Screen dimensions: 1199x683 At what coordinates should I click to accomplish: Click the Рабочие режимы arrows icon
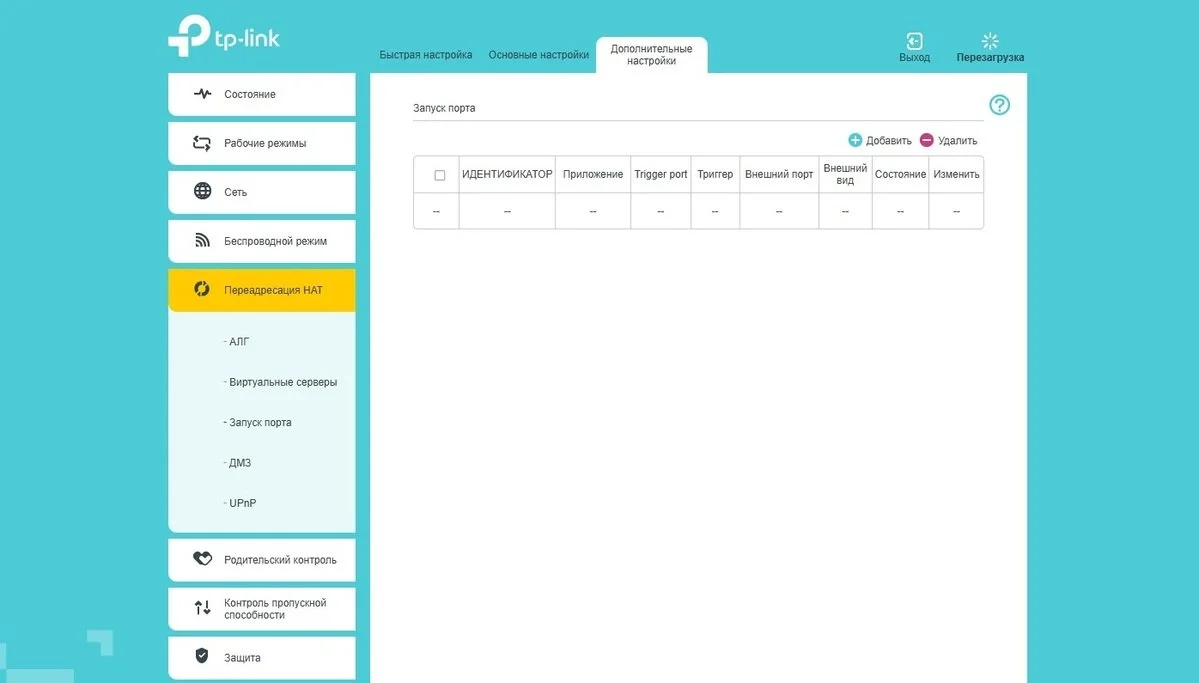202,143
